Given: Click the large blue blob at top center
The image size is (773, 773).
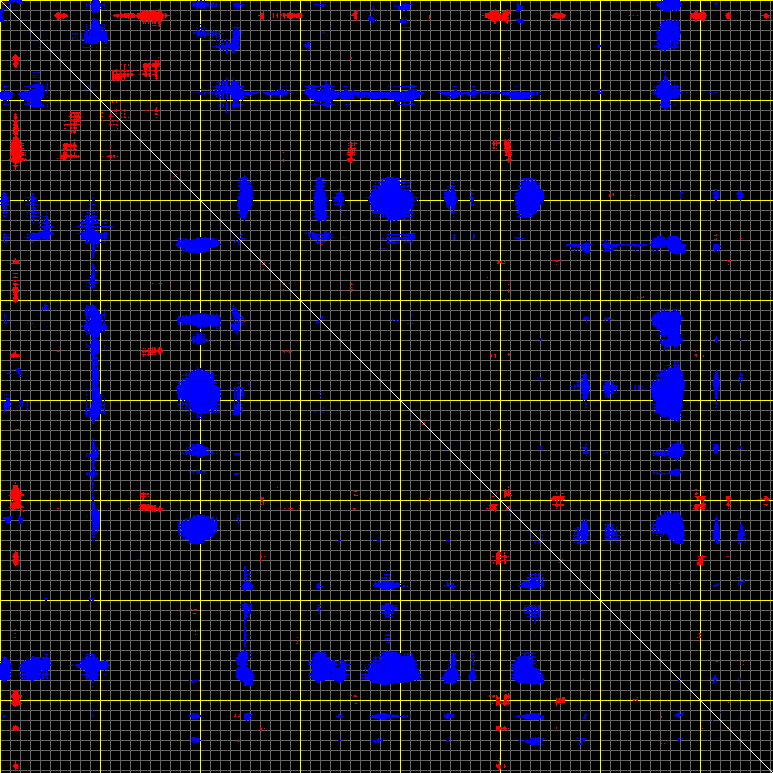Looking at the screenshot, I should tap(392, 199).
